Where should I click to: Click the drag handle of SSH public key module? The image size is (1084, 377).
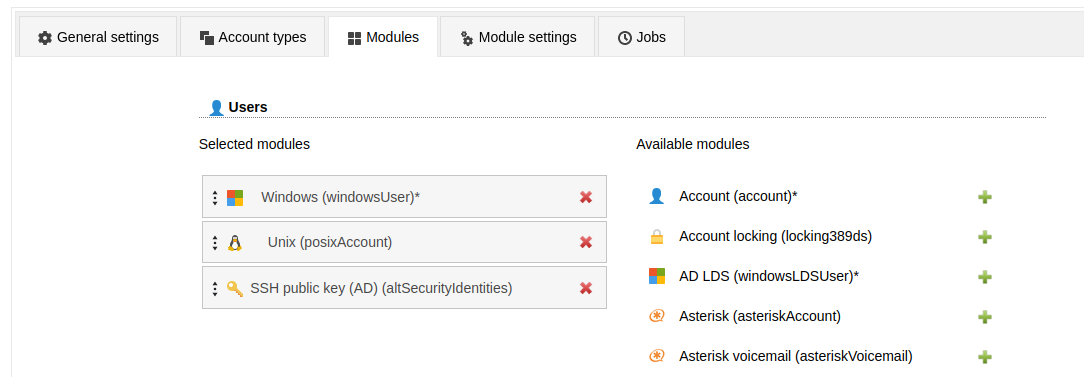point(215,288)
